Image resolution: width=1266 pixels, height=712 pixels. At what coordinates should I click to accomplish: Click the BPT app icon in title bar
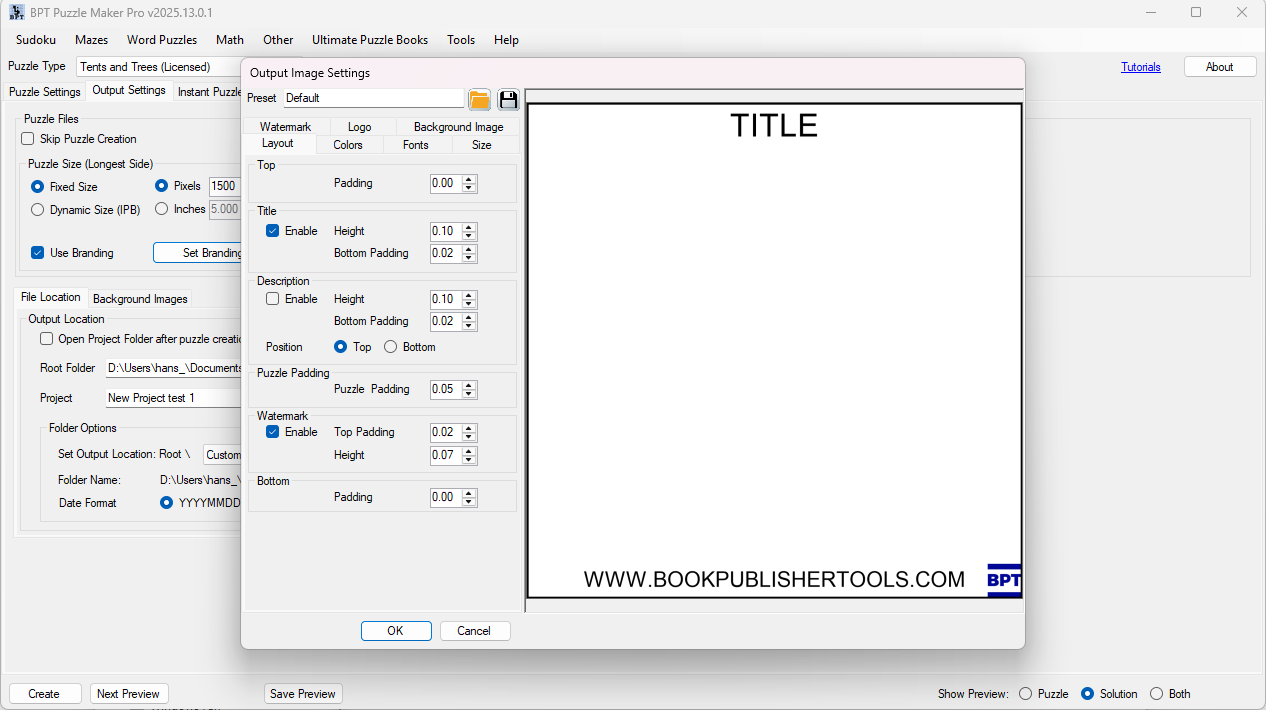(x=17, y=12)
